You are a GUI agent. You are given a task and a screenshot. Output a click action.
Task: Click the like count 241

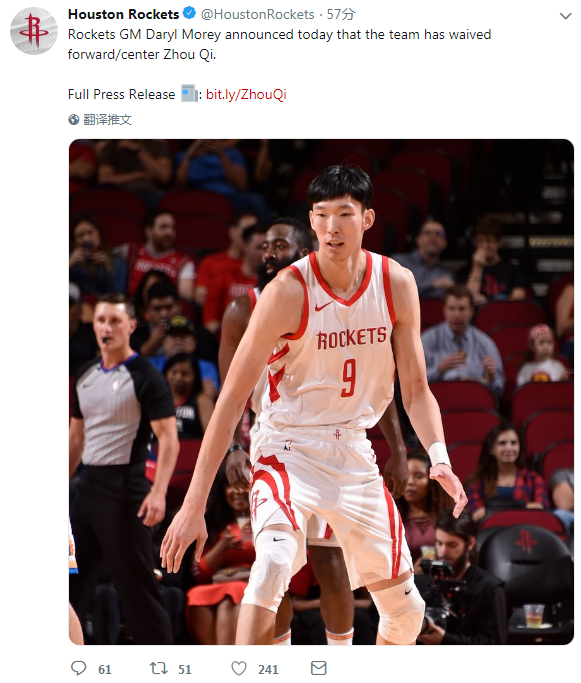(x=268, y=669)
